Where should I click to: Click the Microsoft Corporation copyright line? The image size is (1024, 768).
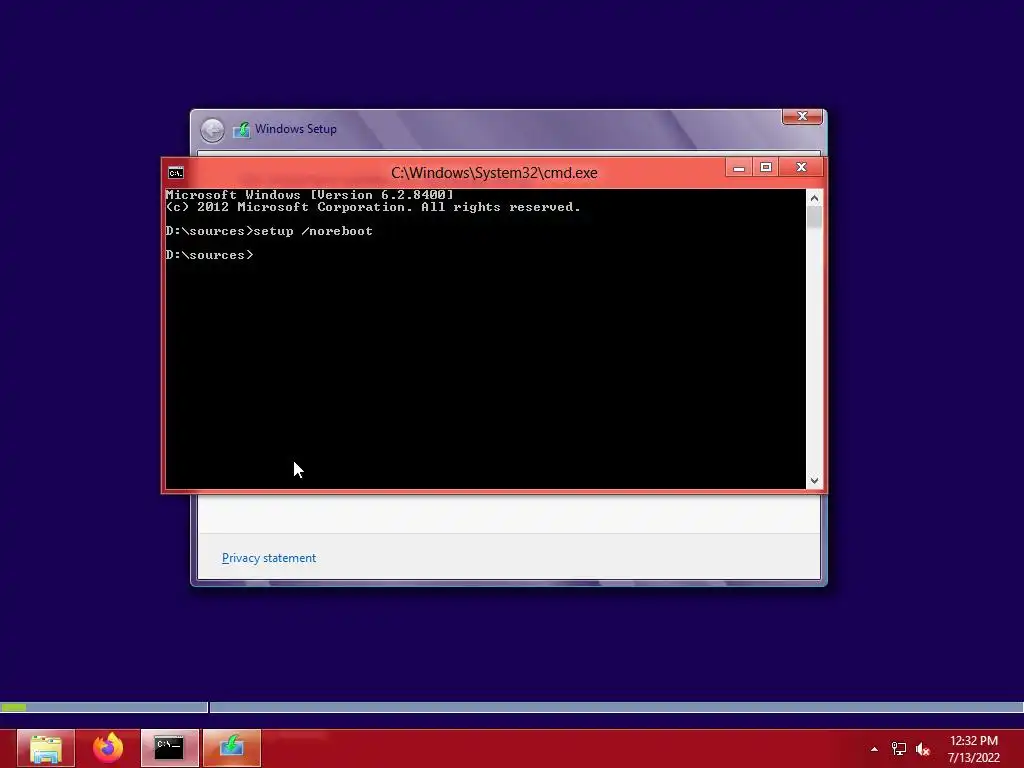373,207
